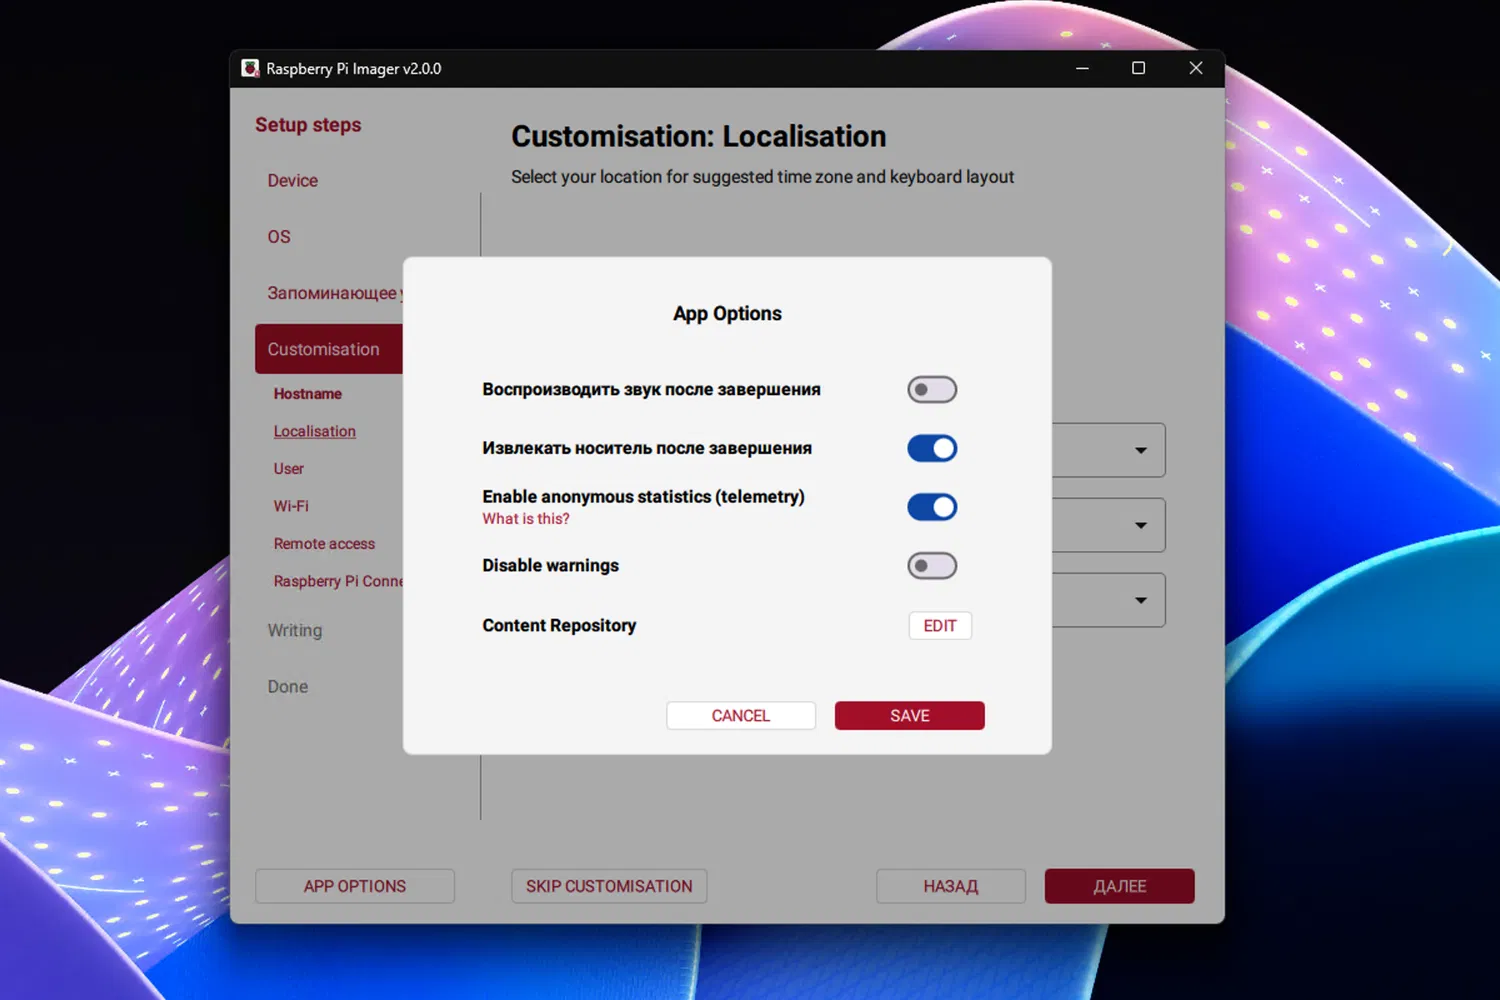
Task: Open the Remote access sub-step
Action: coord(325,544)
